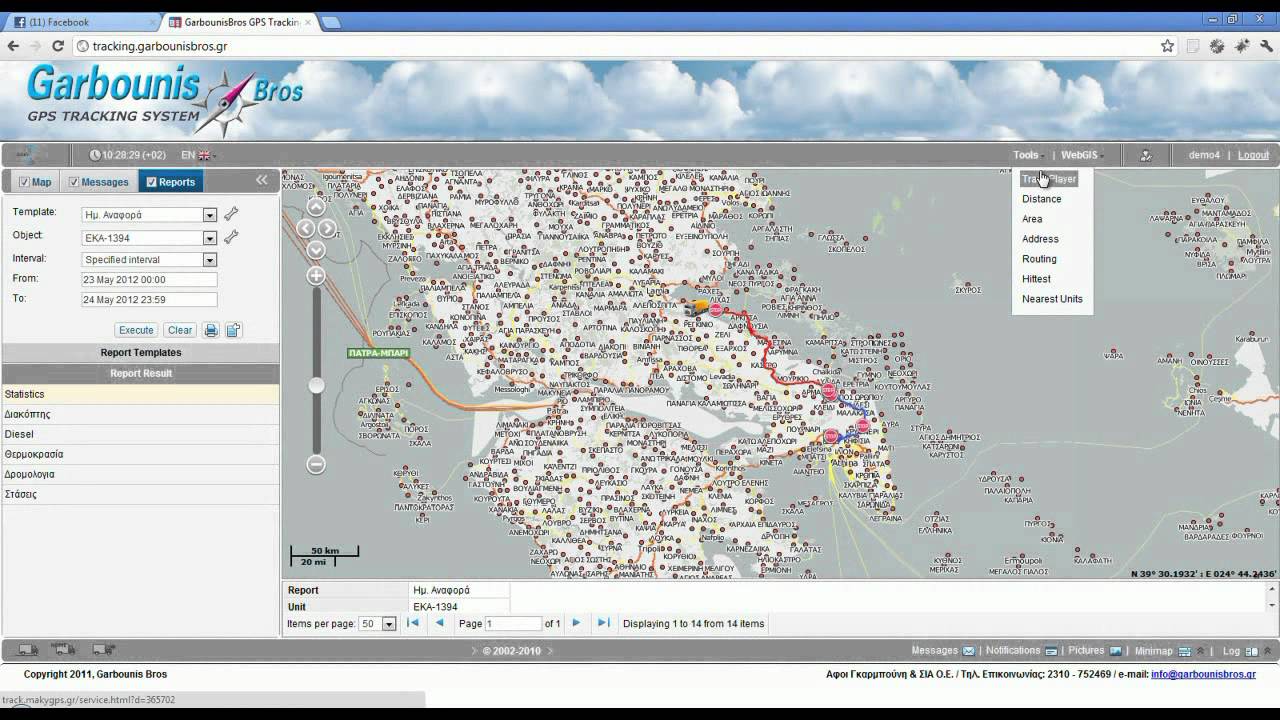Open the Log icon in bottom bar
The height and width of the screenshot is (720, 1280).
(x=1251, y=651)
